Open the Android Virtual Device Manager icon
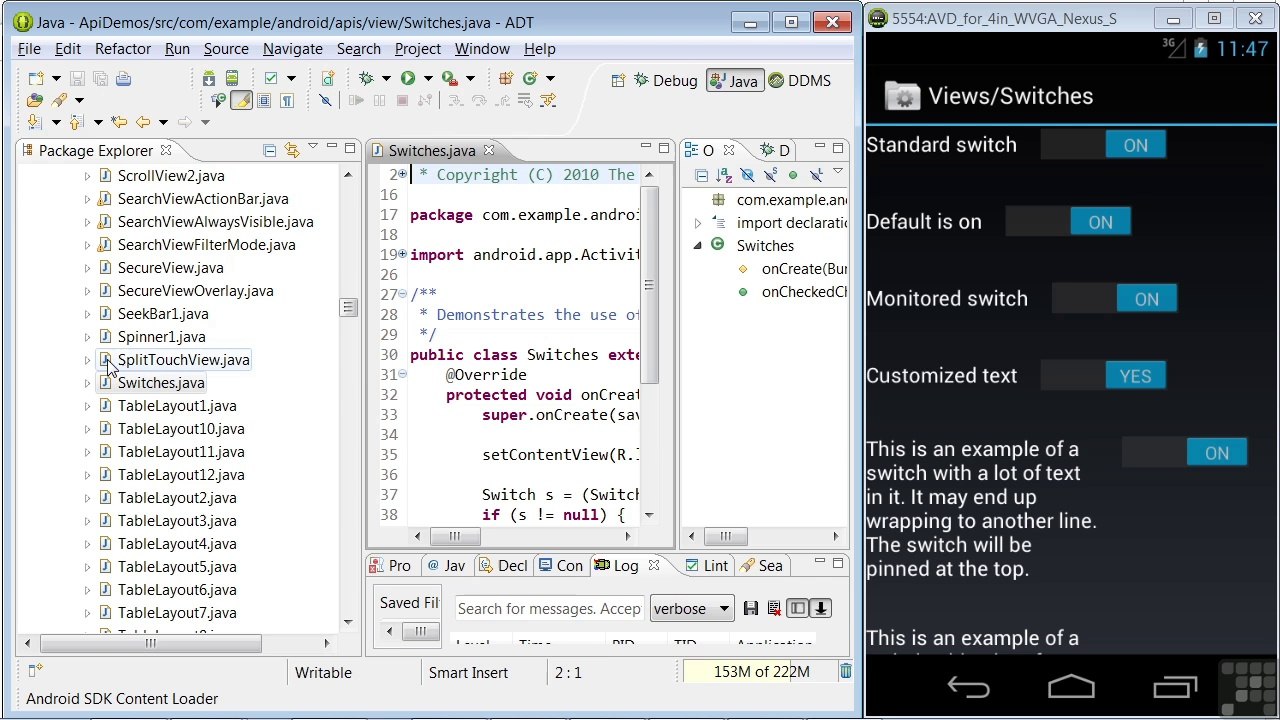The image size is (1280, 720). coord(232,78)
